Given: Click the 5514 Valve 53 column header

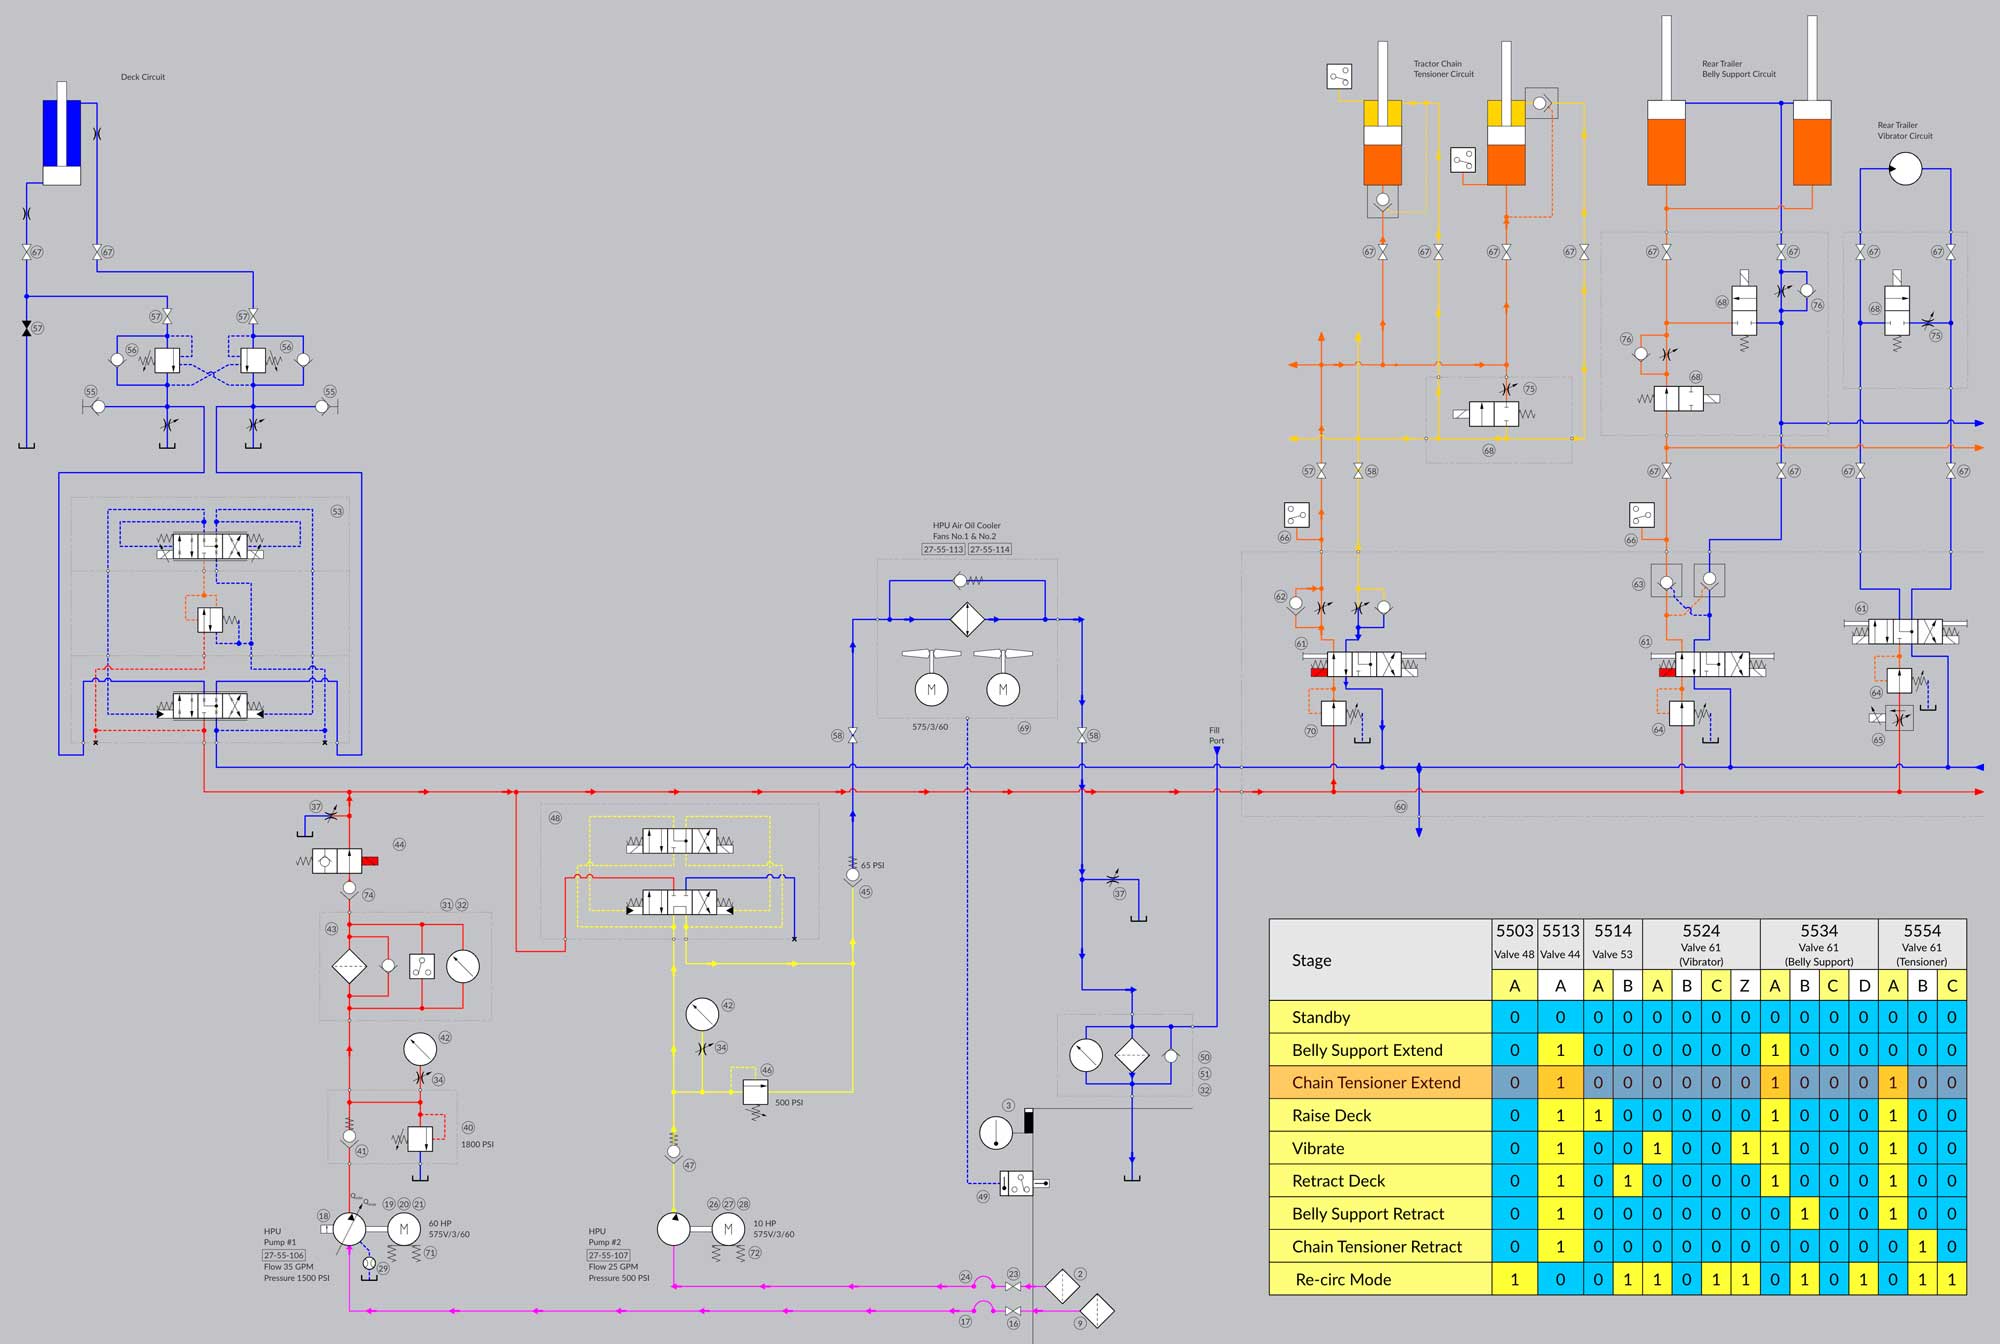Looking at the screenshot, I should [1613, 944].
